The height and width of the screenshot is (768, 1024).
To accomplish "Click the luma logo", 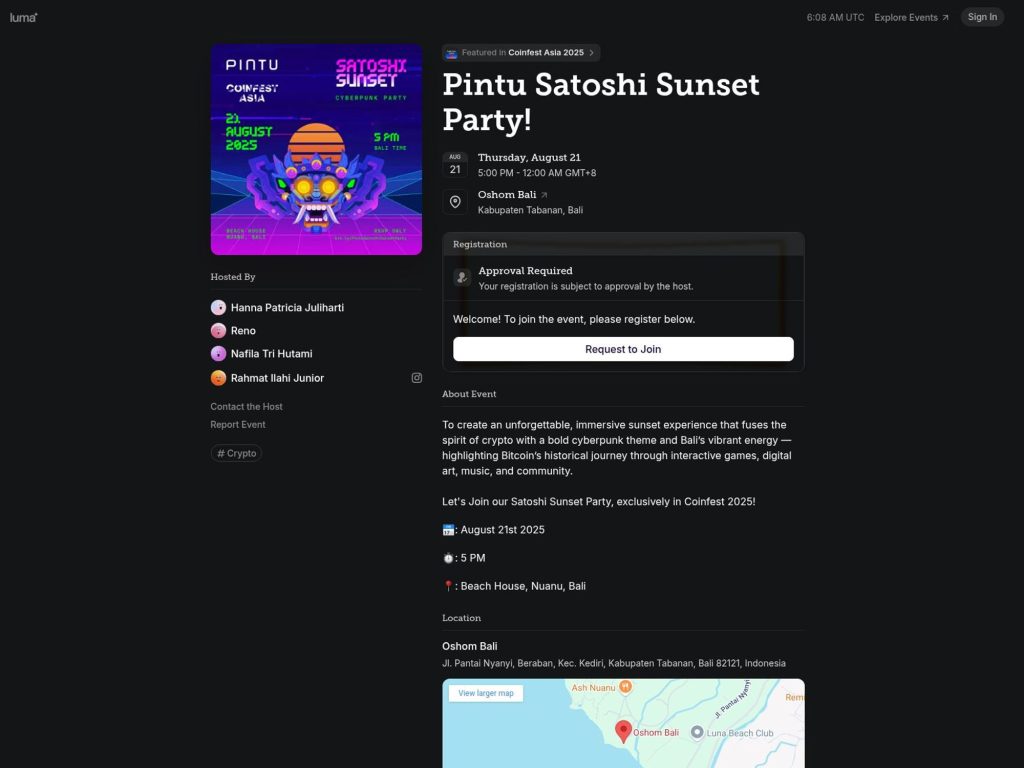I will 22,17.
